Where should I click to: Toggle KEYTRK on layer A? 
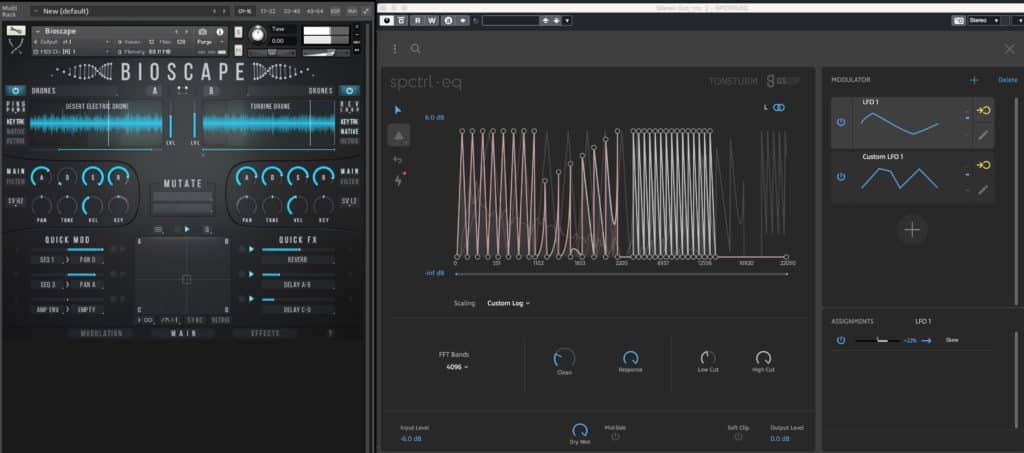tap(16, 121)
